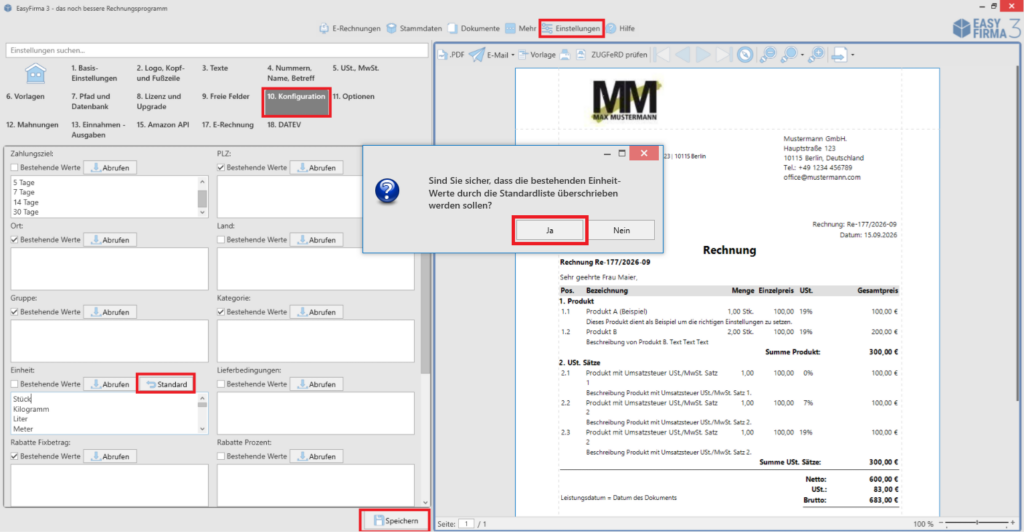Select Kilogramm in Einheit list
The width and height of the screenshot is (1024, 532).
pyautogui.click(x=31, y=409)
